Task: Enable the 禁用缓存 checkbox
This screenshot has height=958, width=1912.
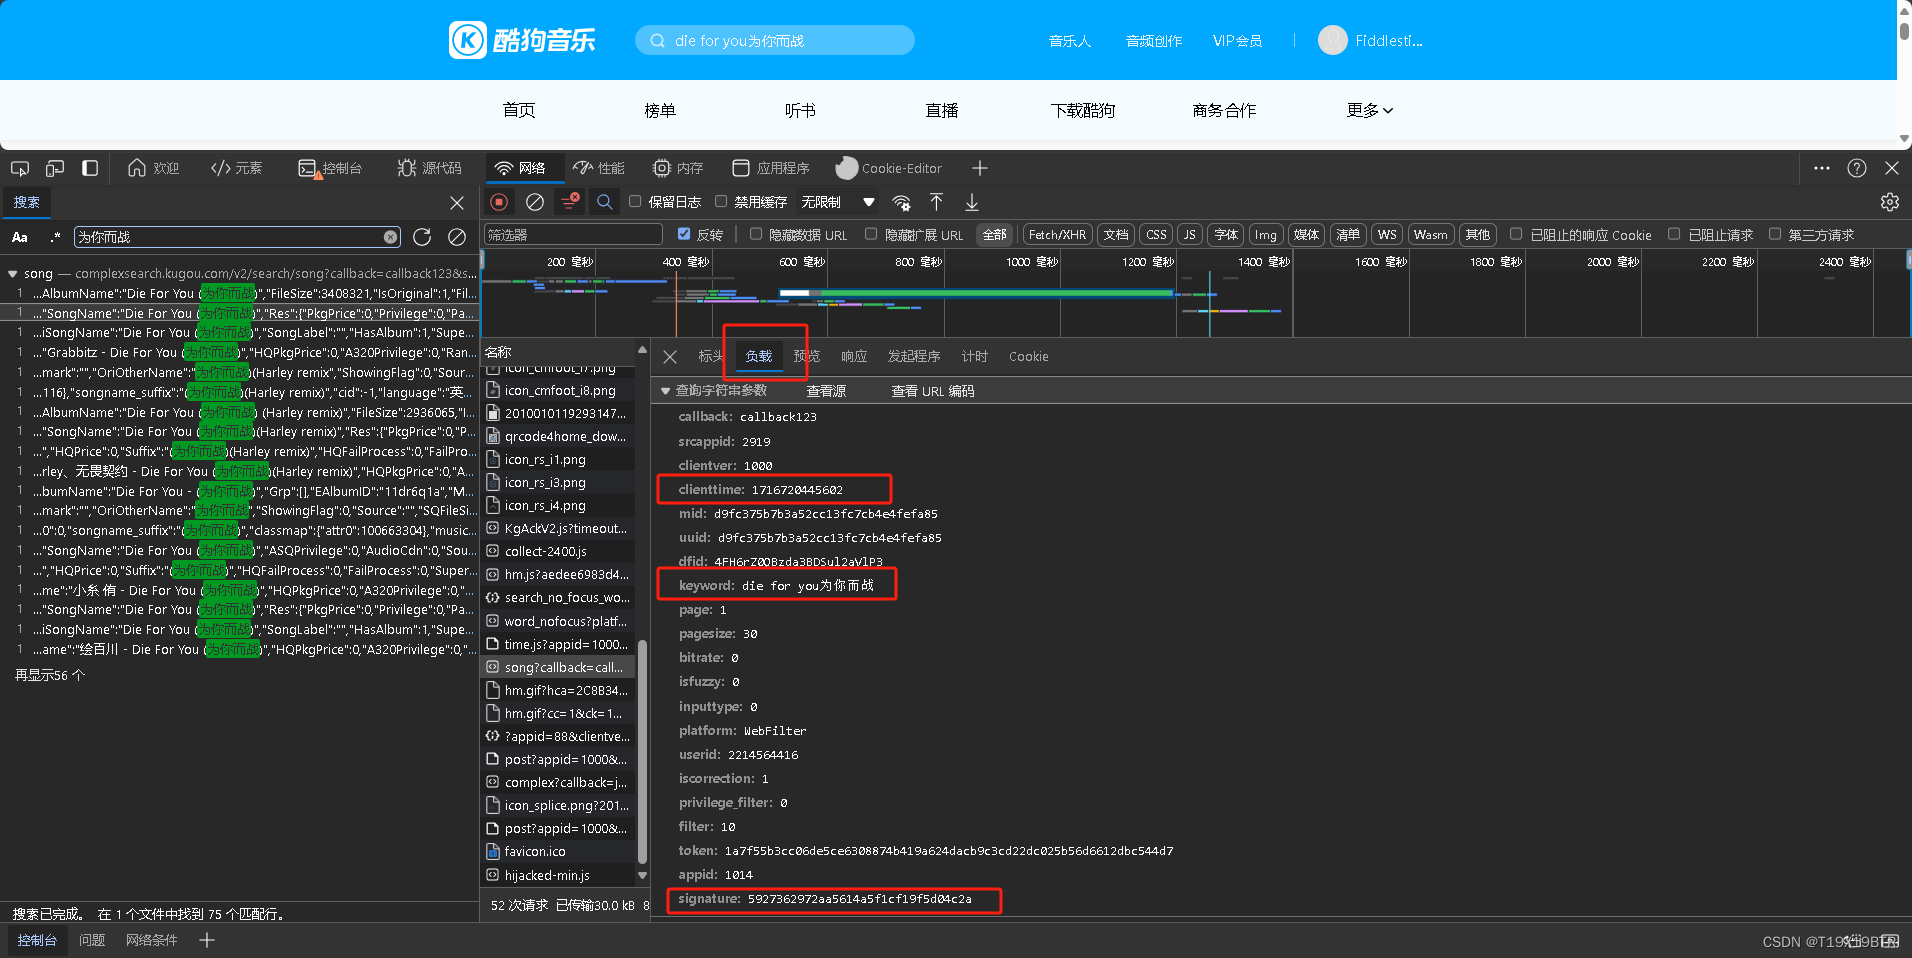Action: [721, 202]
